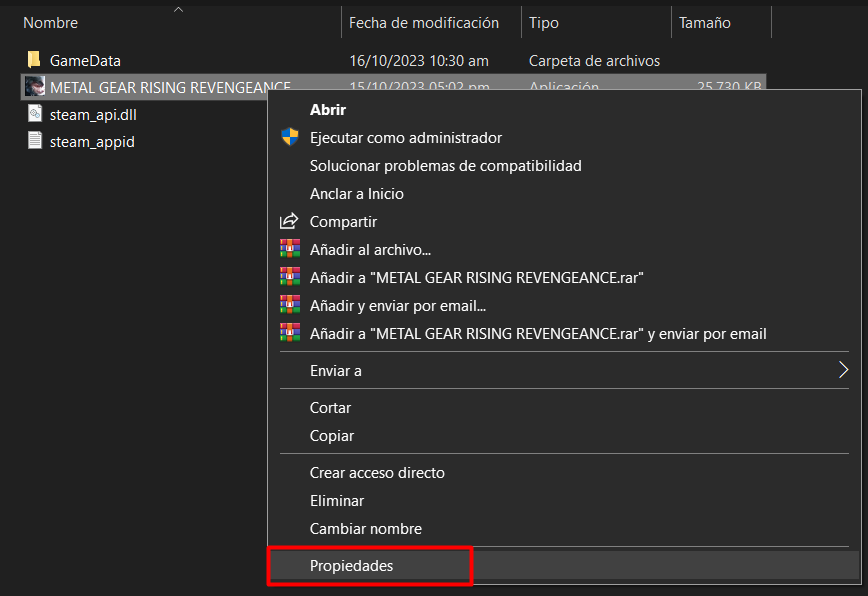The height and width of the screenshot is (596, 868).
Task: Sort by Fecha de modificación column
Action: pos(423,22)
